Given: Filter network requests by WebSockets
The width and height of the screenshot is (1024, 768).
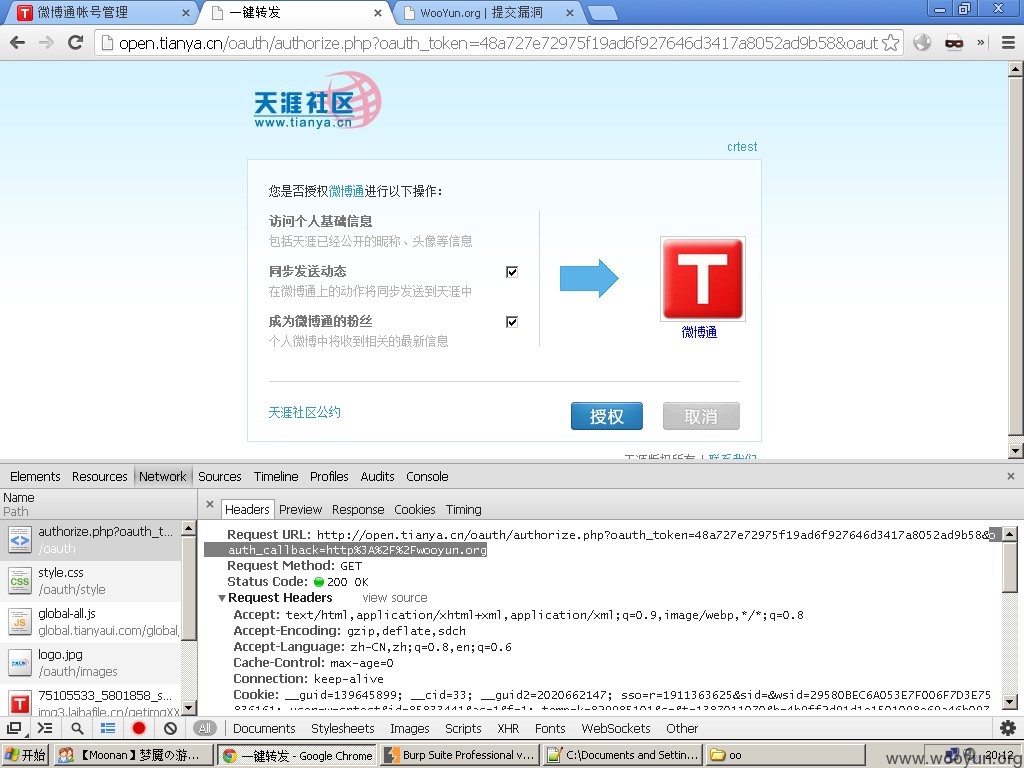Looking at the screenshot, I should (x=616, y=728).
